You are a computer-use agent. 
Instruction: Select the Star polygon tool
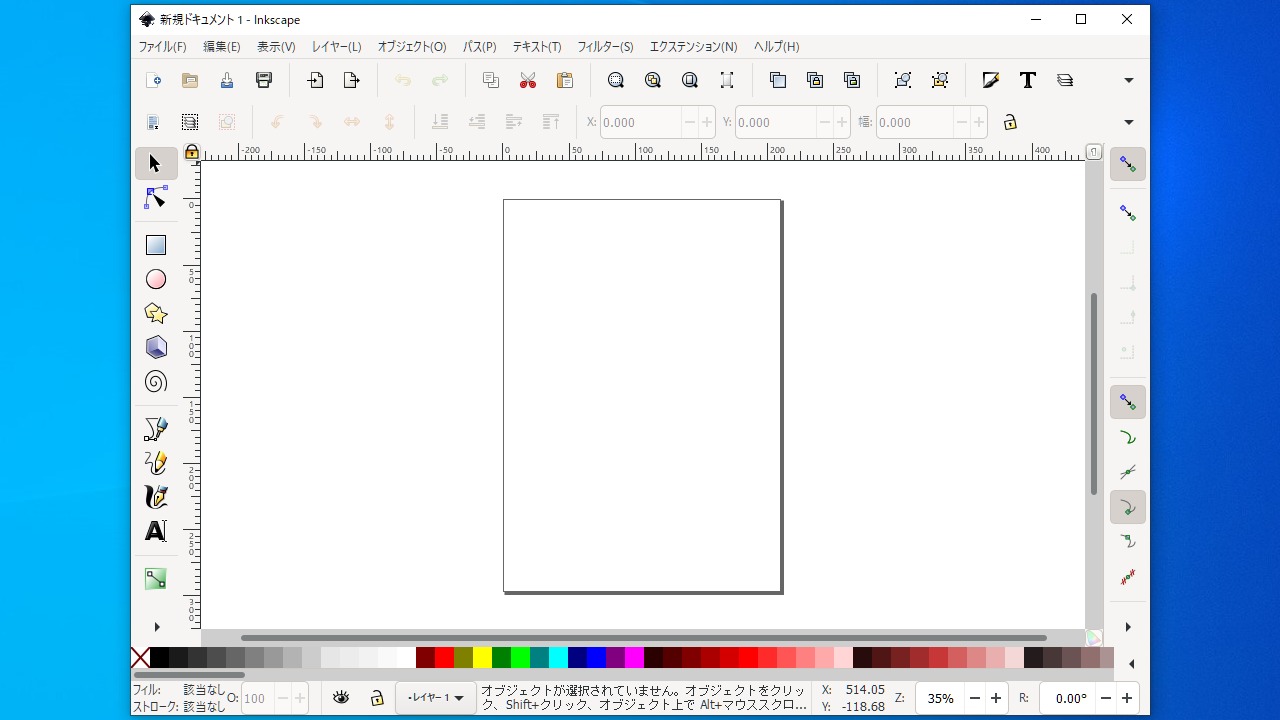pos(155,313)
